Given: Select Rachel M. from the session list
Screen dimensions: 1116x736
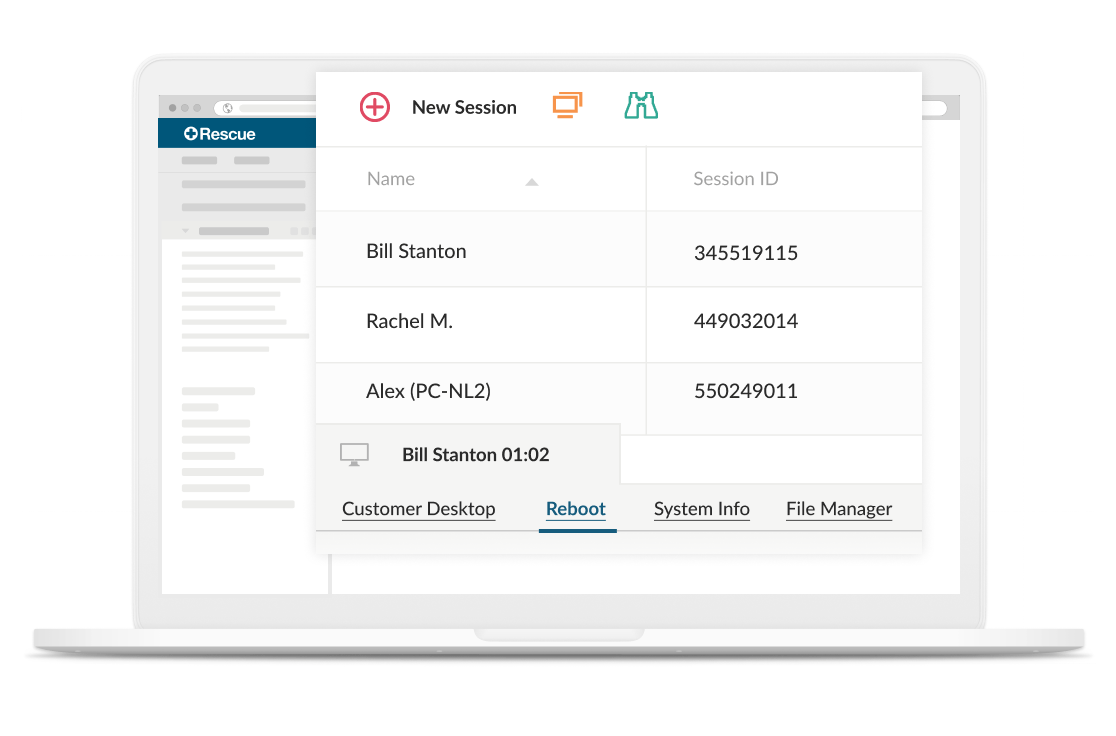Looking at the screenshot, I should click(x=410, y=321).
